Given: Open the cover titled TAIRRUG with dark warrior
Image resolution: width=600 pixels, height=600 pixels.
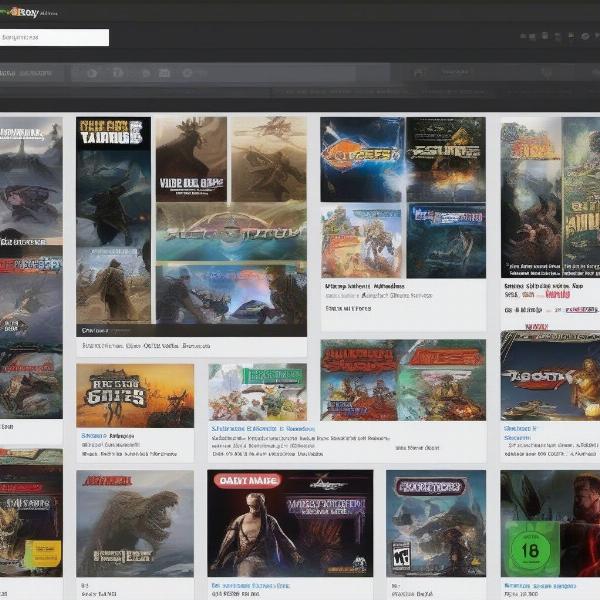Looking at the screenshot, I should pyautogui.click(x=113, y=181).
